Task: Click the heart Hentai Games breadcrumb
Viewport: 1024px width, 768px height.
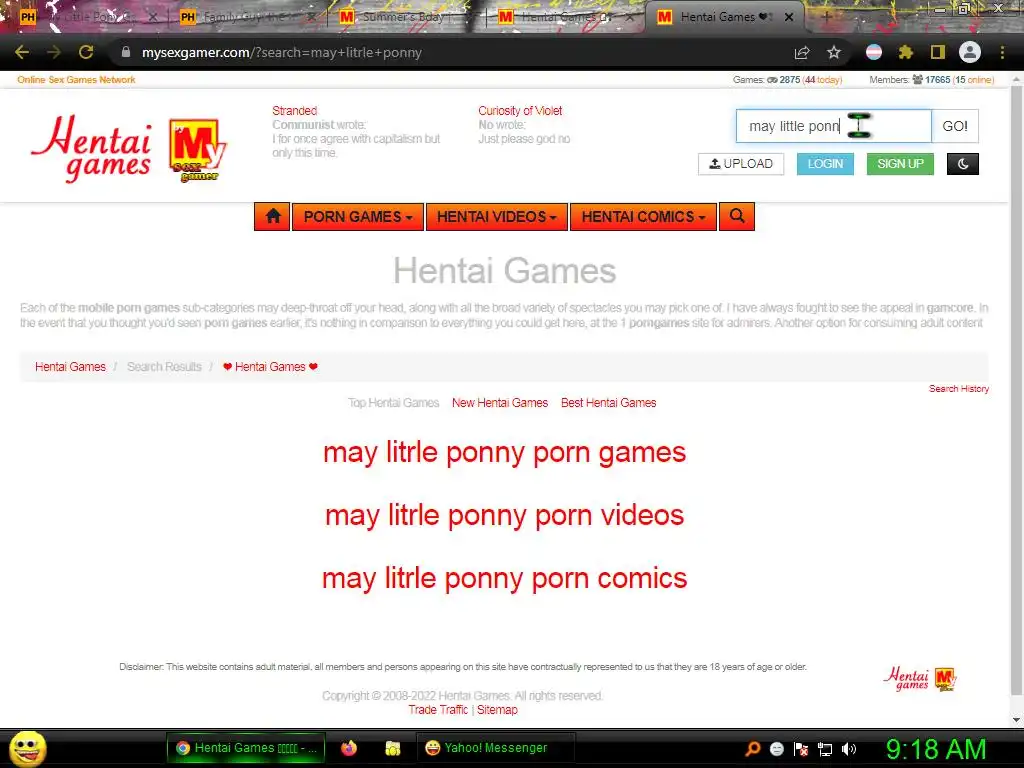Action: [x=270, y=367]
